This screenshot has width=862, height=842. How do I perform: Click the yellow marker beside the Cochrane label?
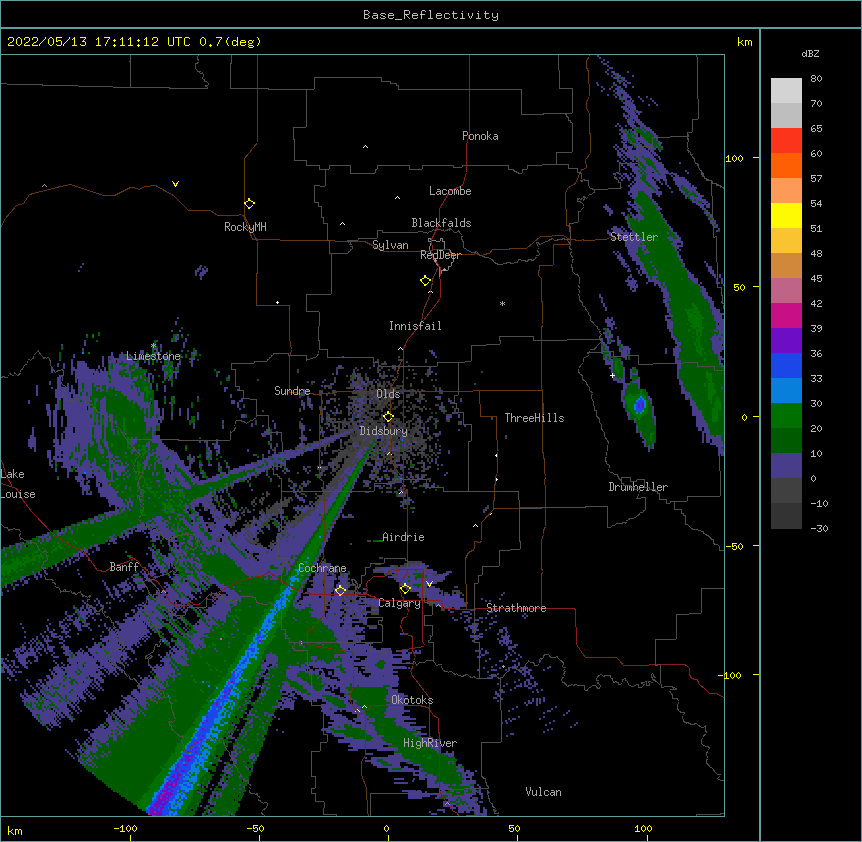[x=340, y=591]
